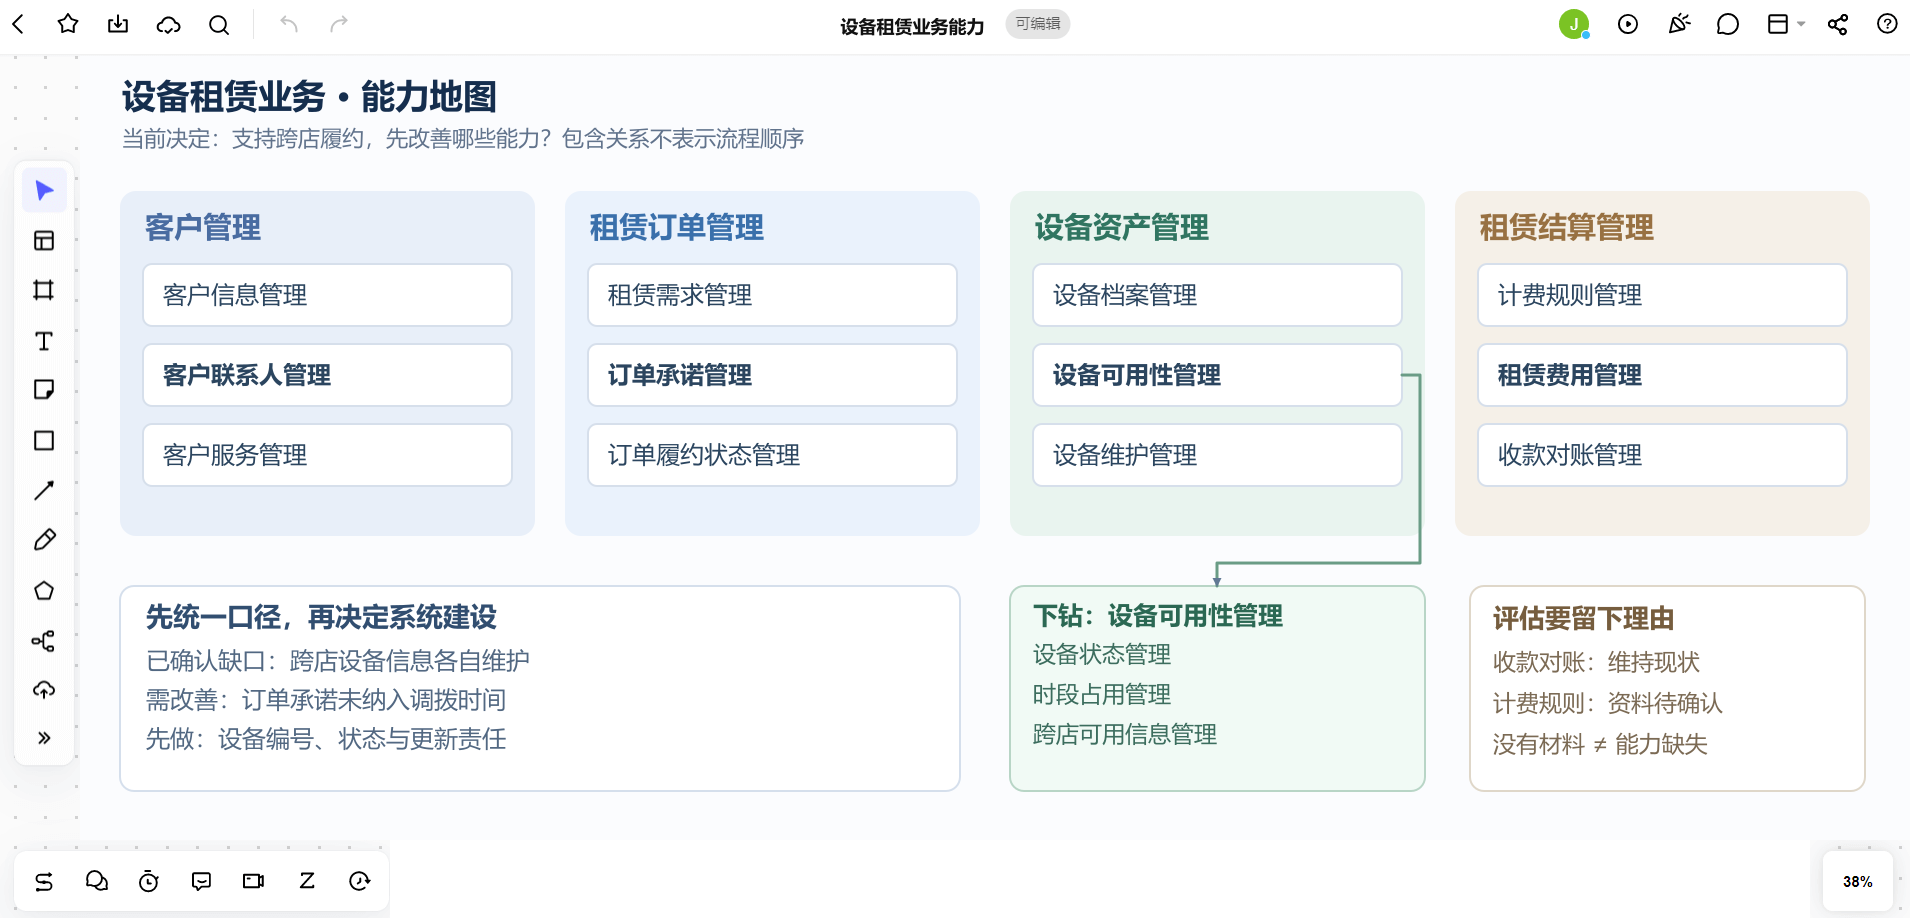Undo the last action
Image resolution: width=1910 pixels, height=918 pixels.
(x=289, y=24)
